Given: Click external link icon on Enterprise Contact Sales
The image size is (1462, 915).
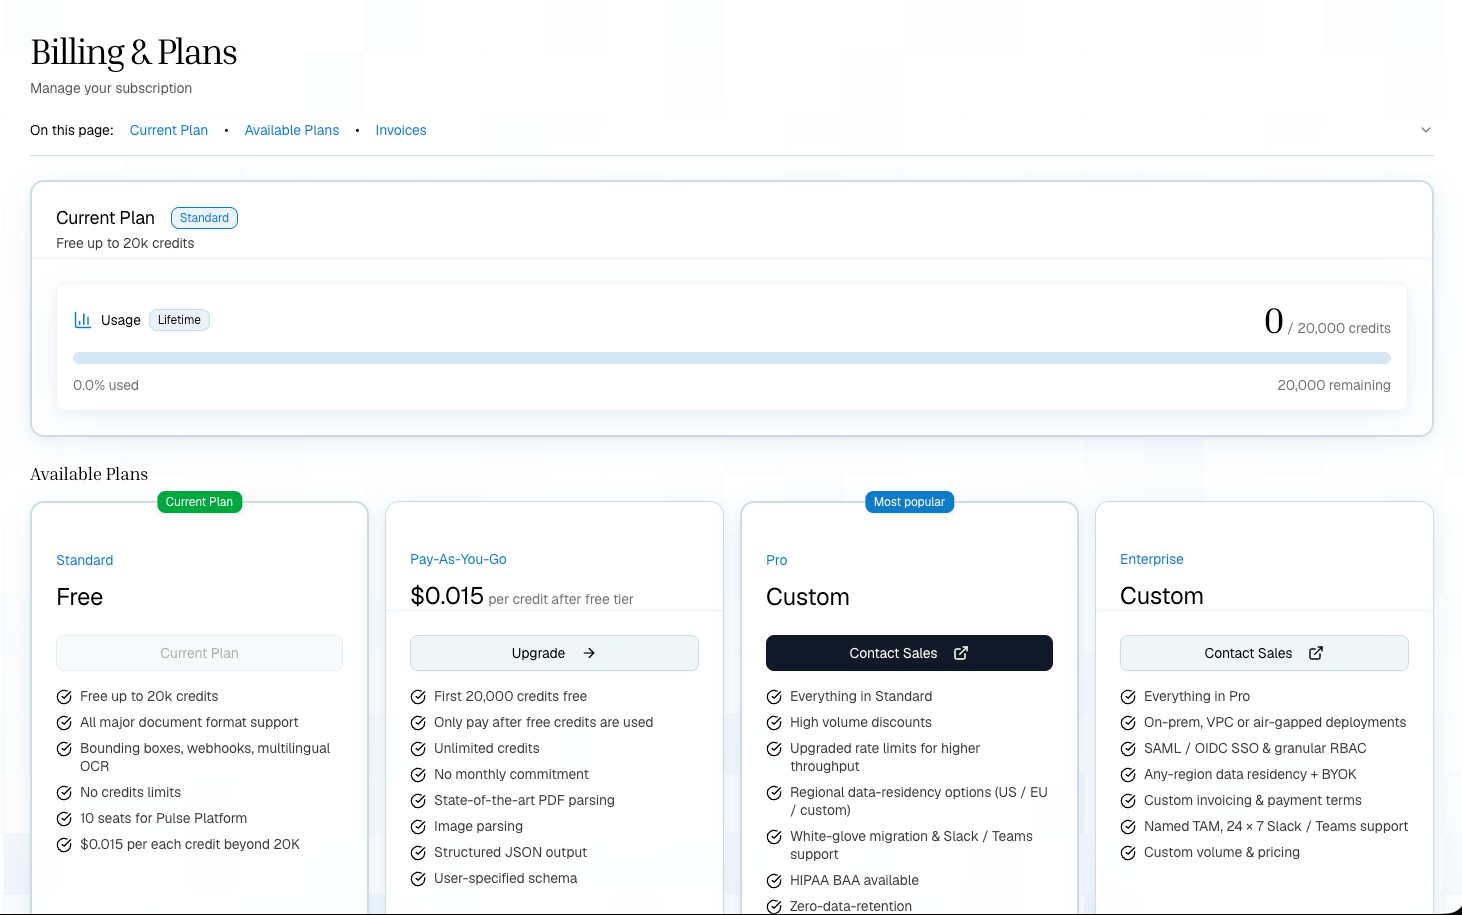Looking at the screenshot, I should 1316,653.
